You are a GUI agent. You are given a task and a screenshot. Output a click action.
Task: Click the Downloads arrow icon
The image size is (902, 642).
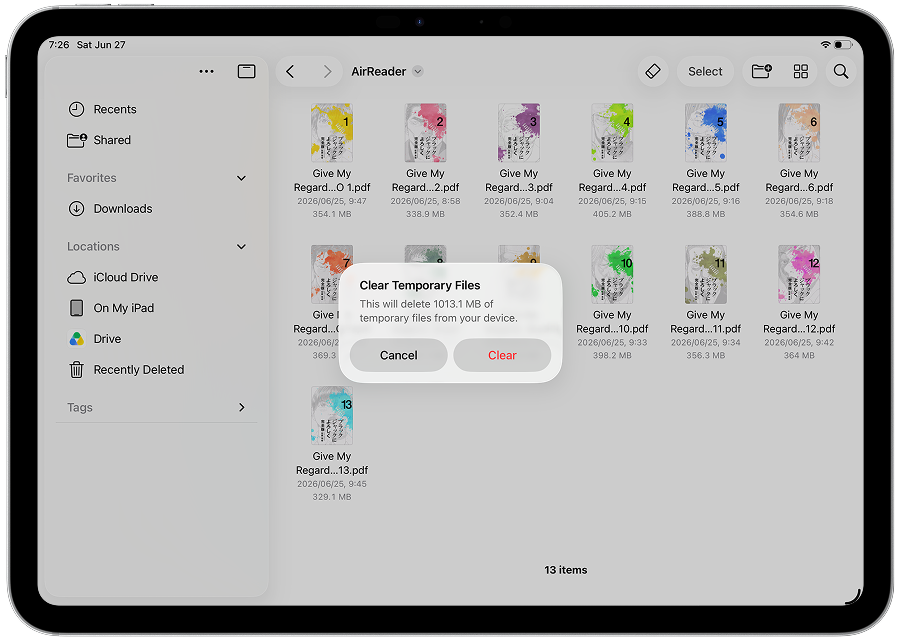tap(77, 209)
